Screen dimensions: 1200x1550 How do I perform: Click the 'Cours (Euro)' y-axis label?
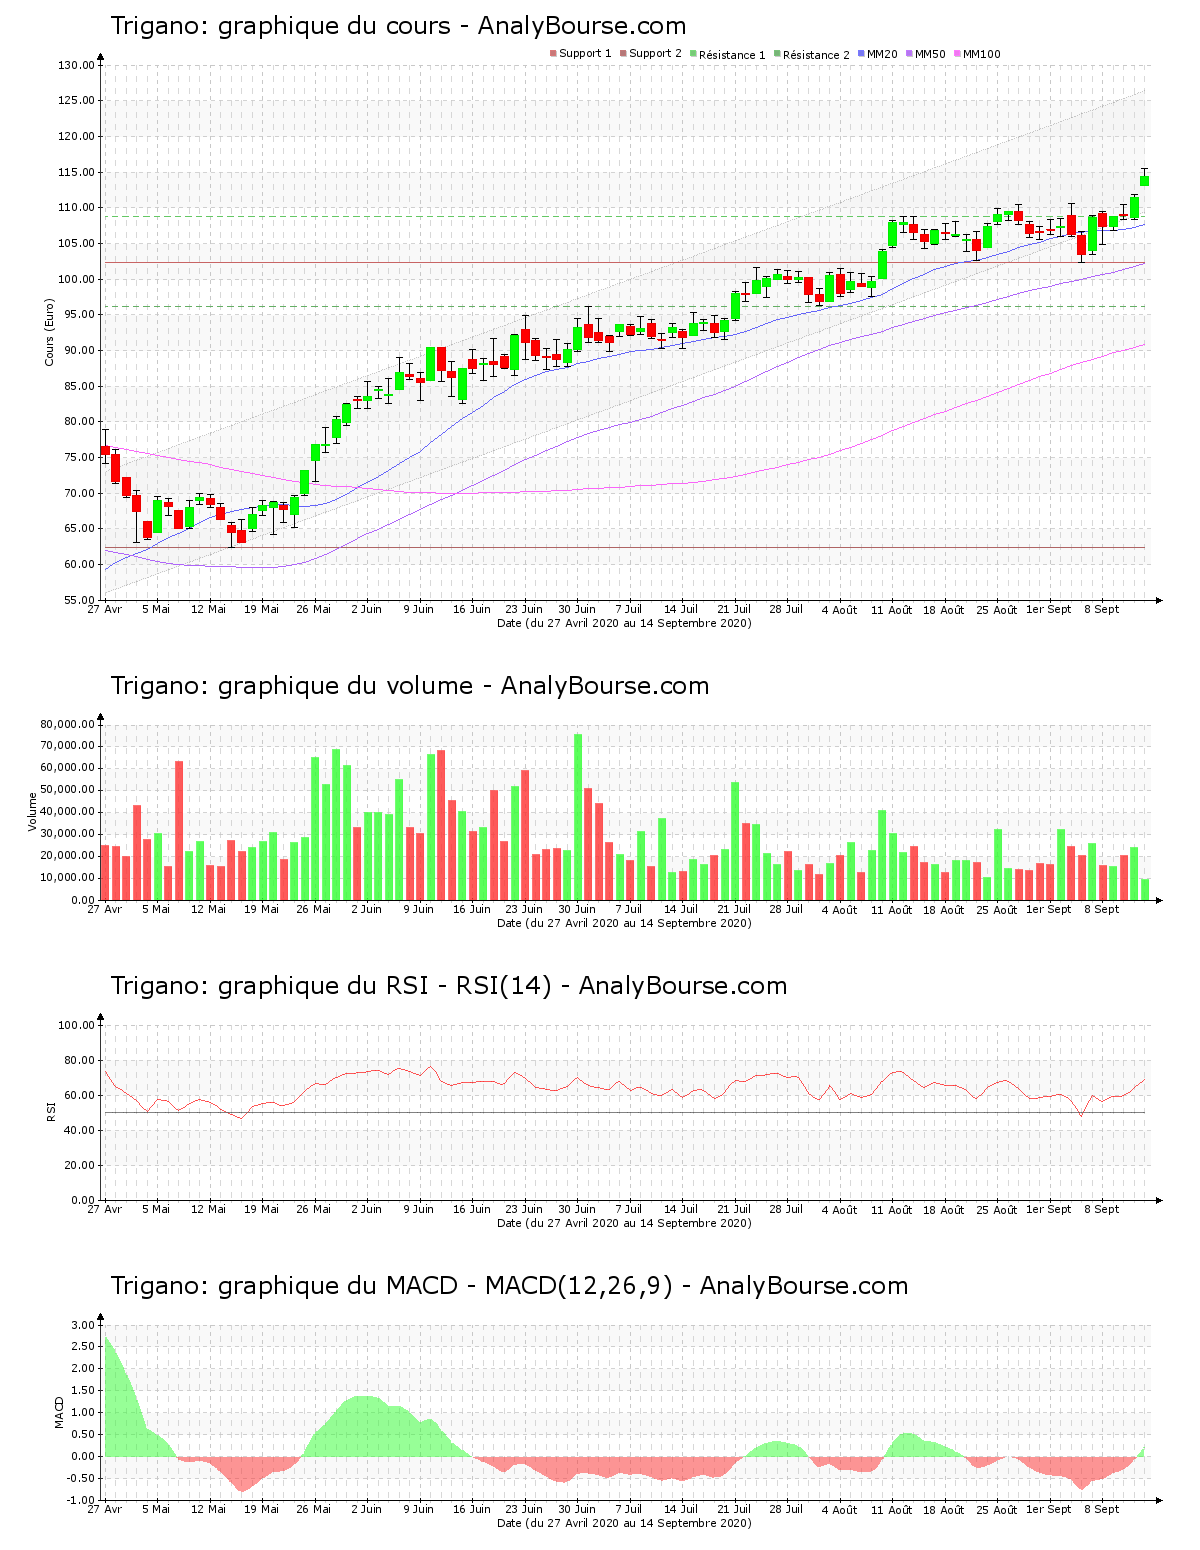tap(49, 332)
